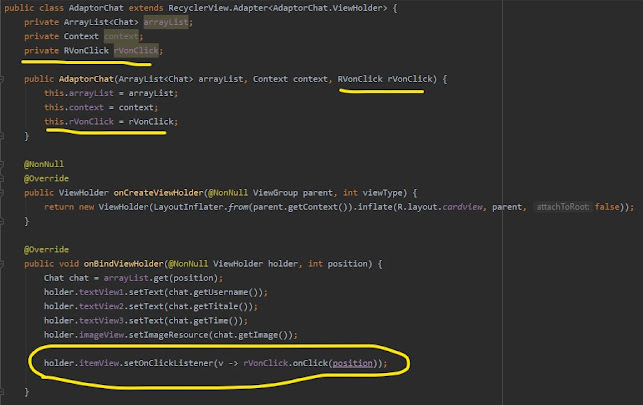Viewport: 643px width, 405px height.
Task: Click rVonClick field in private RVonClick declaration
Action: click(x=133, y=50)
